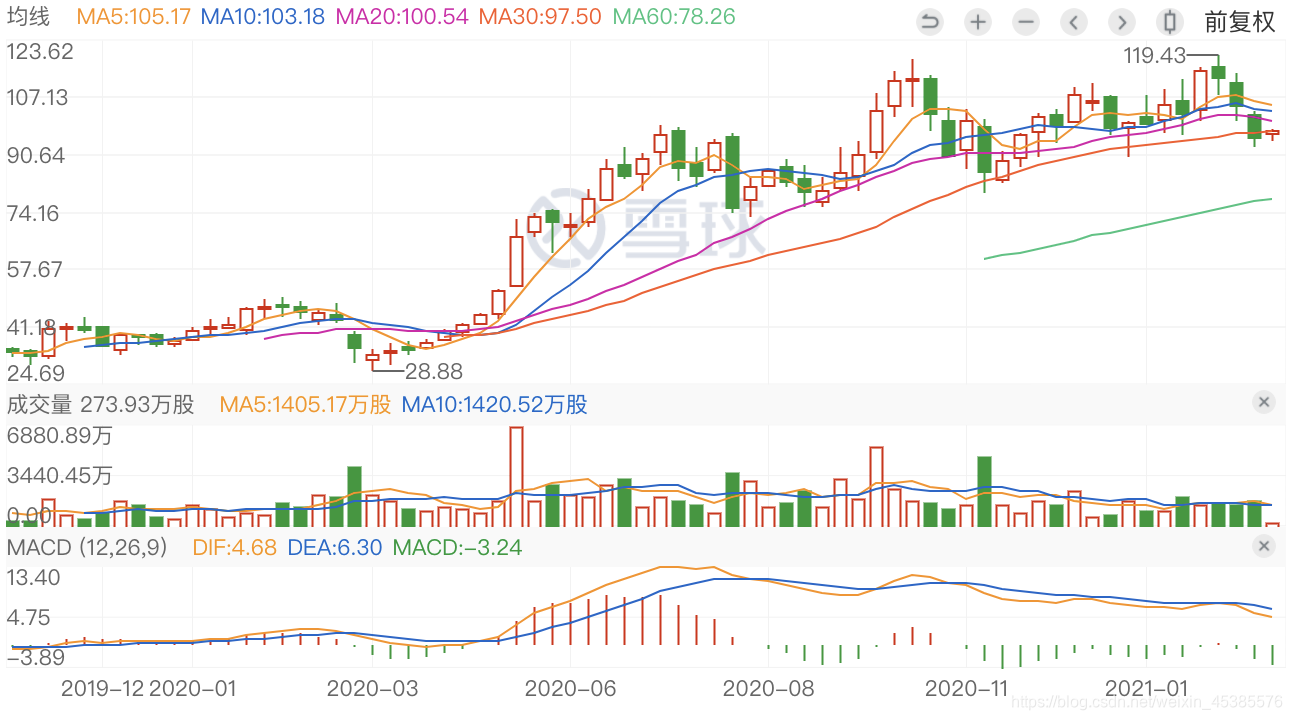Click the 123.62 price axis label
The width and height of the screenshot is (1292, 720).
point(40,51)
